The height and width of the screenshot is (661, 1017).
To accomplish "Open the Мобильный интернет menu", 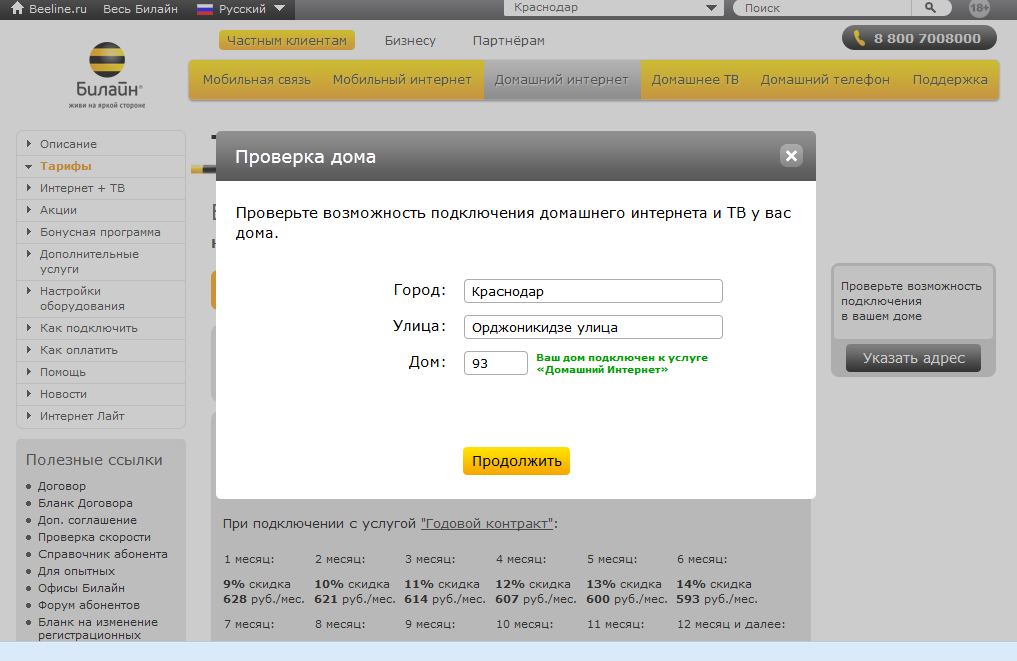I will 402,80.
